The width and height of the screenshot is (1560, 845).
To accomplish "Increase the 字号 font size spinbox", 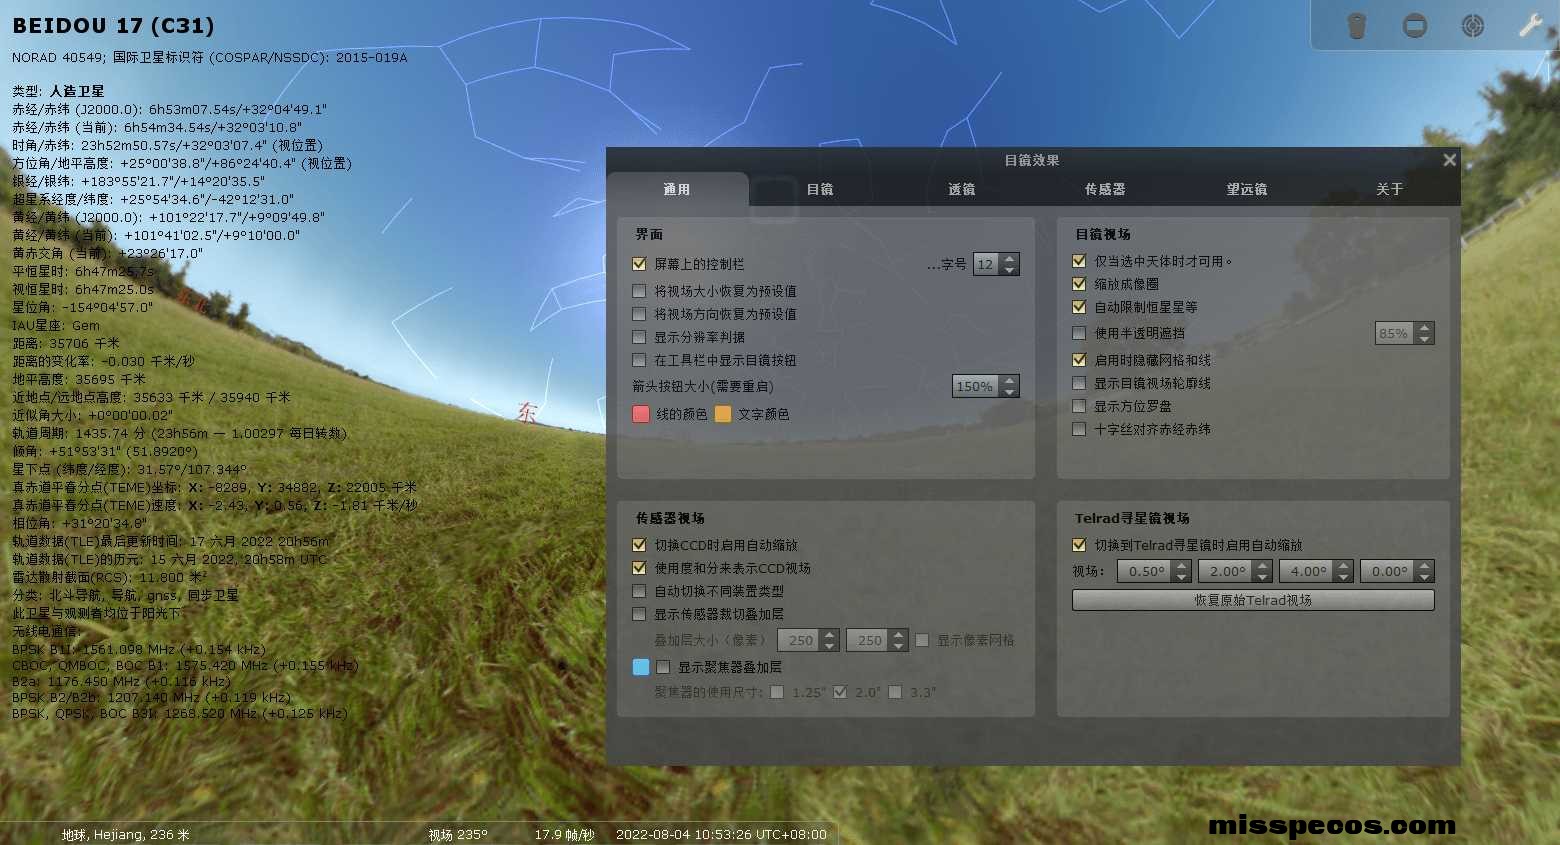I will (1009, 259).
